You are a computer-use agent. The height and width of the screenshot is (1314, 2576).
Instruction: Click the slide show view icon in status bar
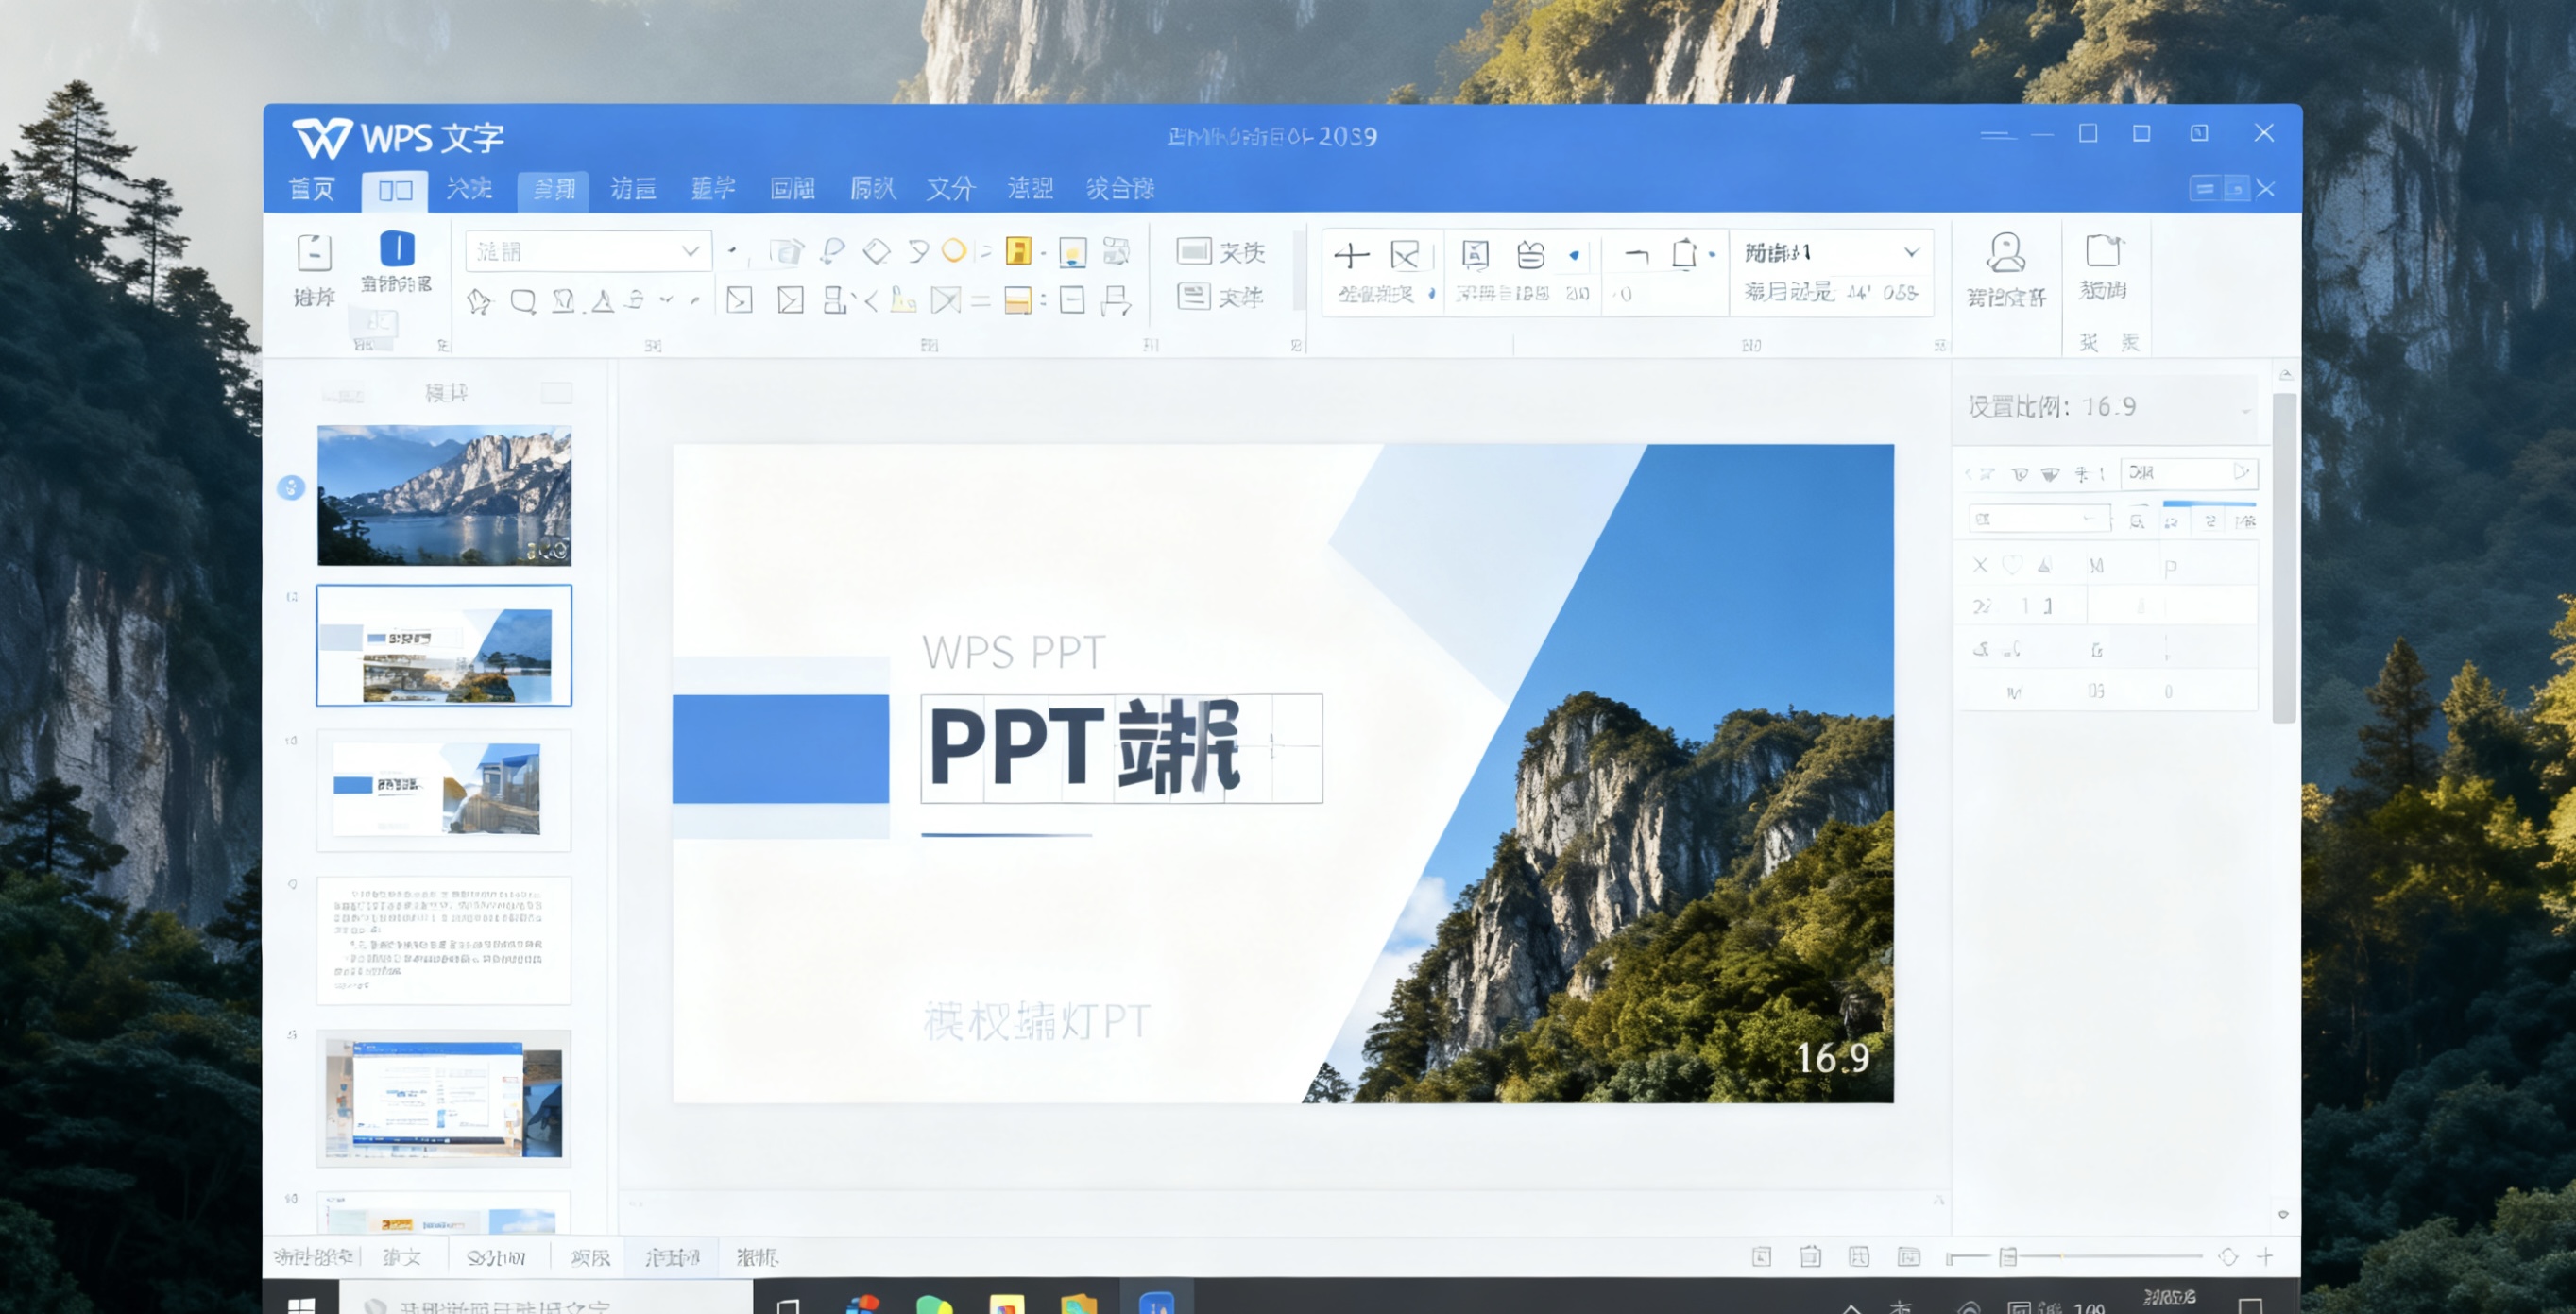point(1908,1258)
